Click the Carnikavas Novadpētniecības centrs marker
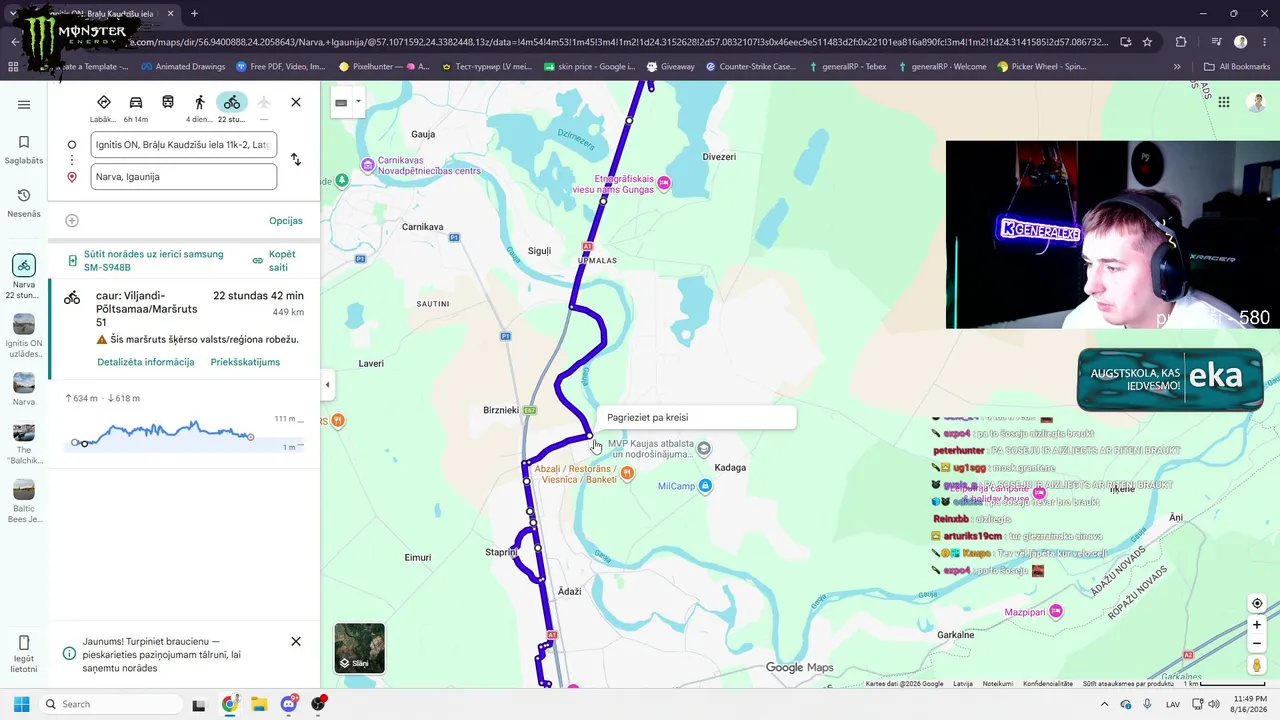This screenshot has width=1280, height=720. coord(368,165)
